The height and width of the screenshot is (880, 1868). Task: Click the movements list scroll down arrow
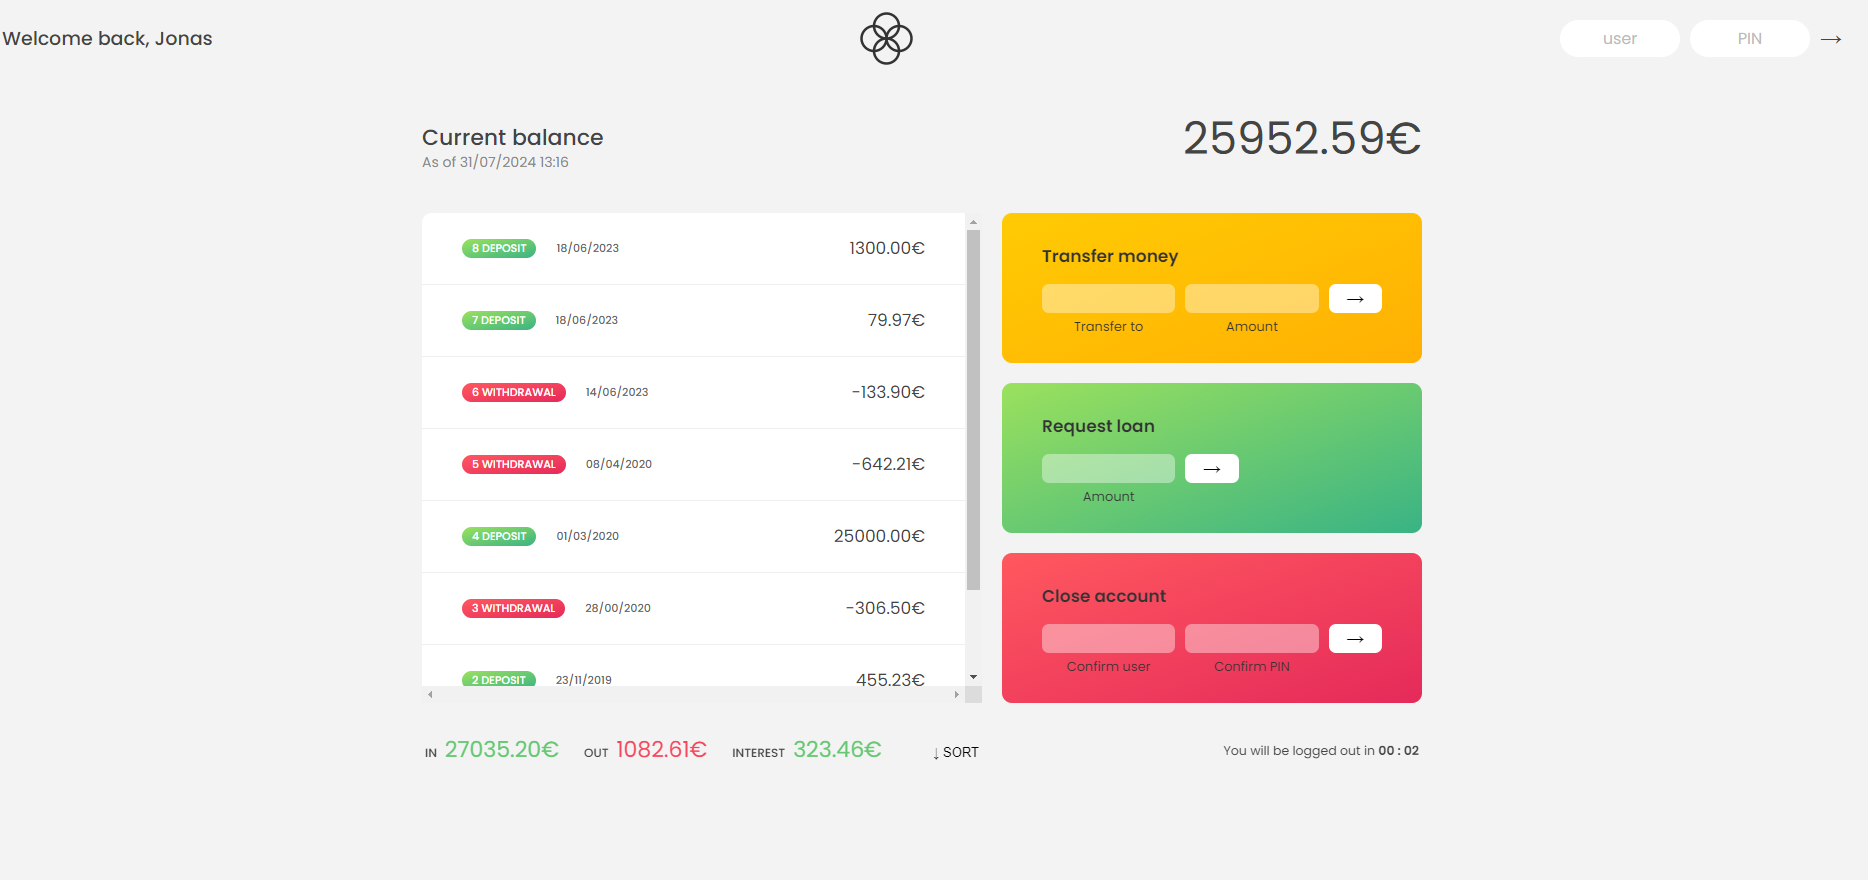pos(973,678)
